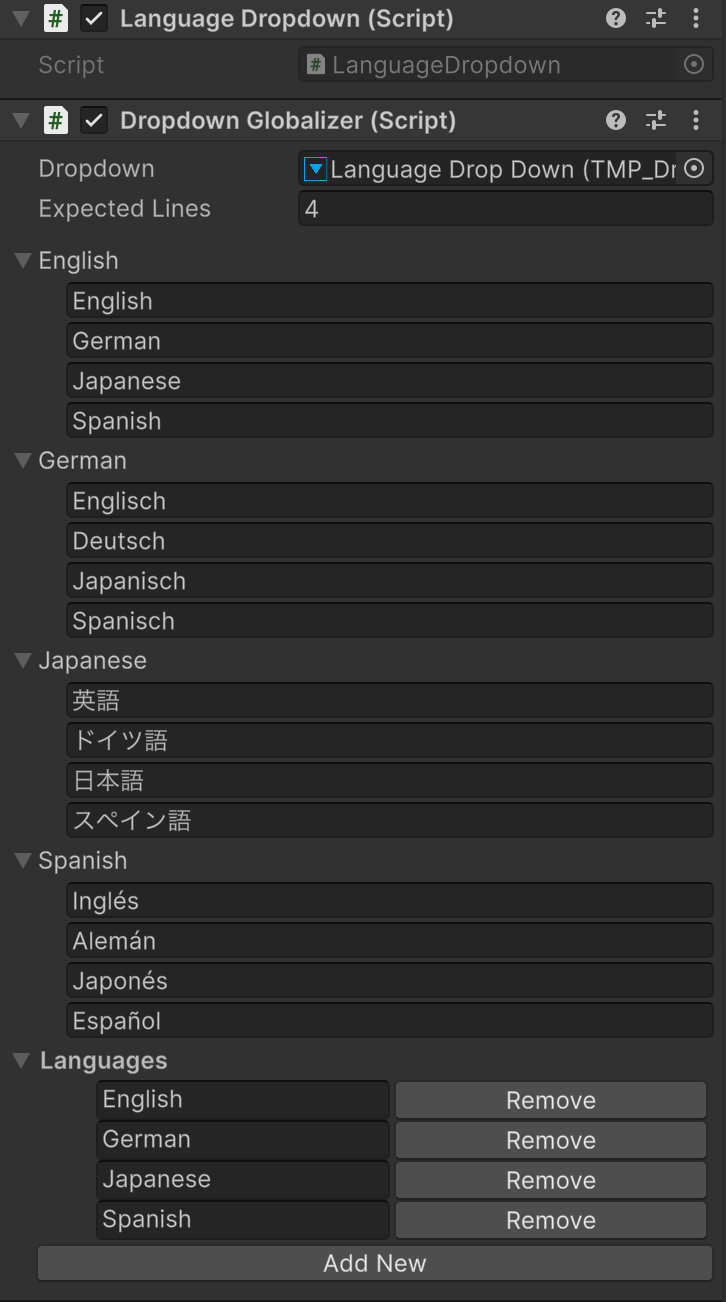Click the Deutsch text field
726x1302 pixels.
(x=390, y=541)
